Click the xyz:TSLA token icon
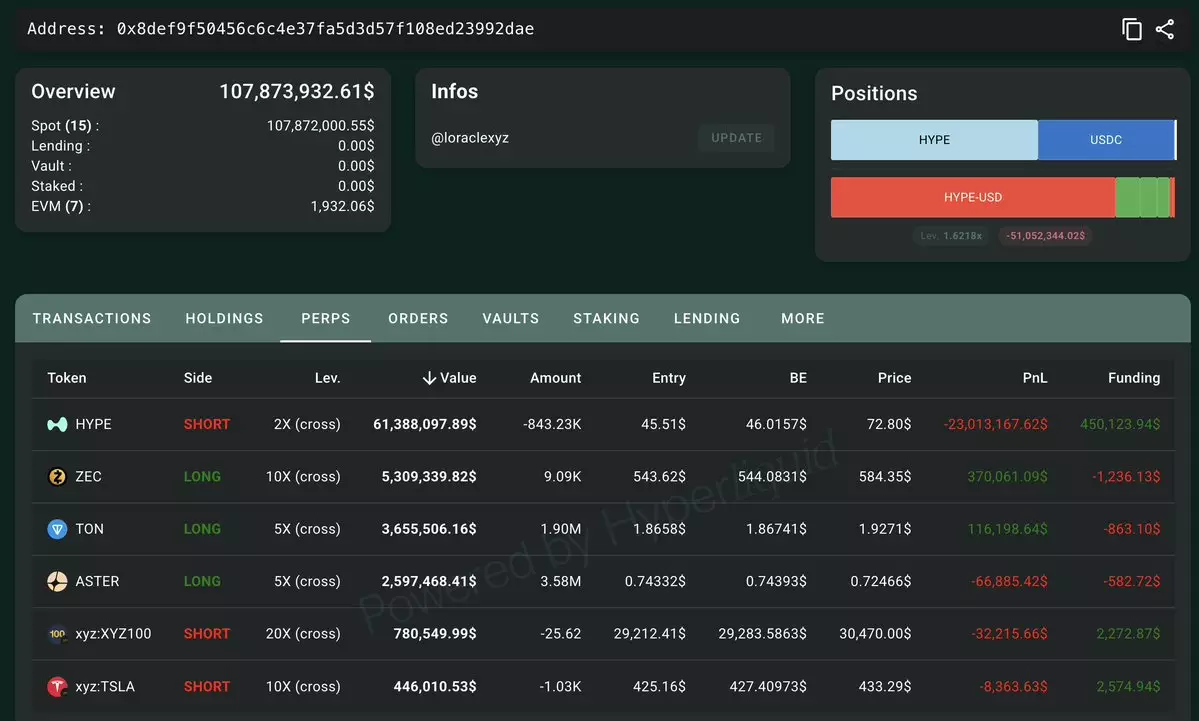Screen dimensions: 1199x721 pos(57,687)
